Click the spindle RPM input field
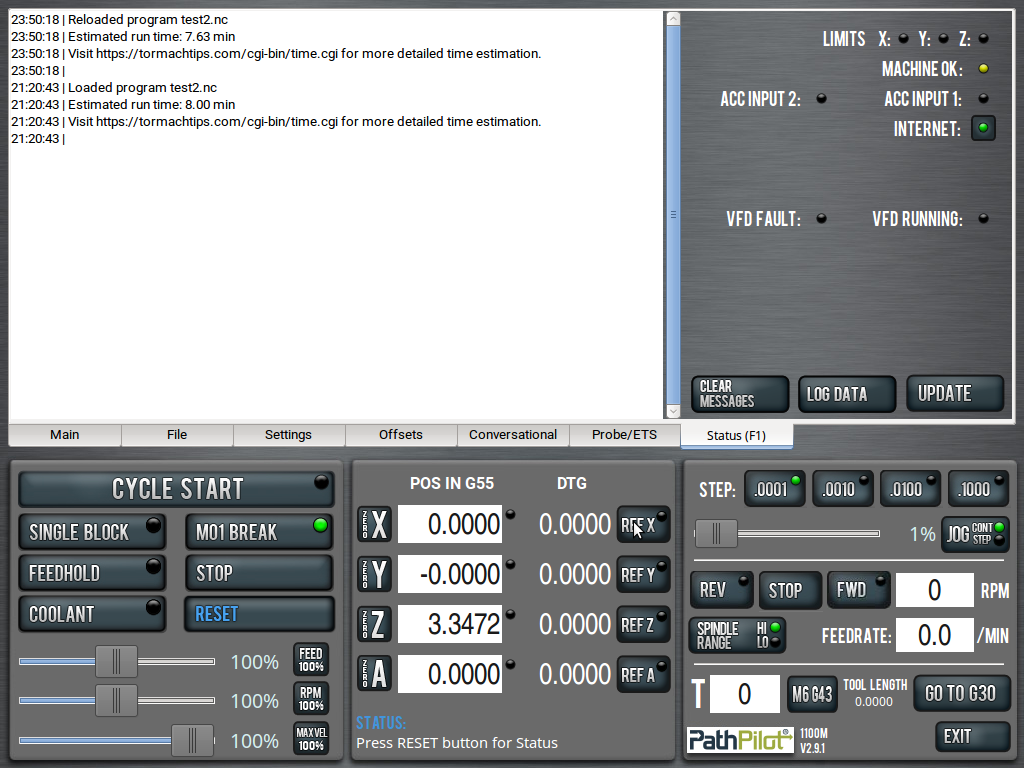The width and height of the screenshot is (1024, 768). pos(934,590)
